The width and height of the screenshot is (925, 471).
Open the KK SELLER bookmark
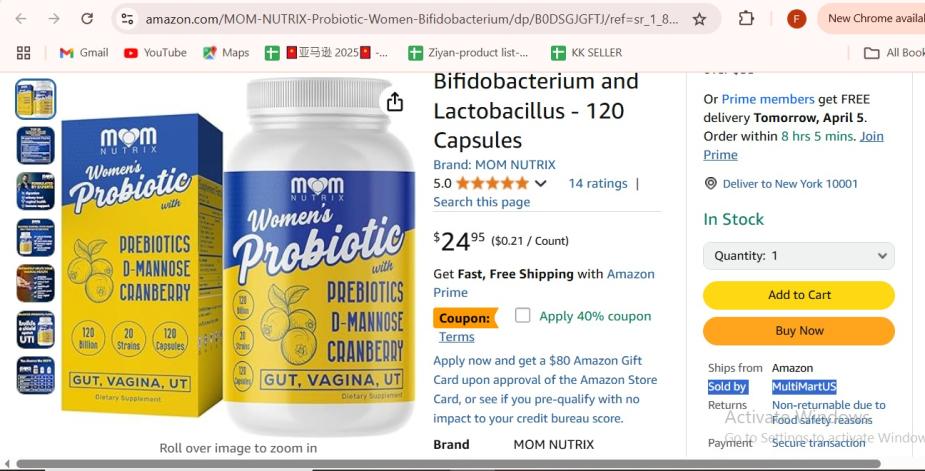[x=586, y=53]
